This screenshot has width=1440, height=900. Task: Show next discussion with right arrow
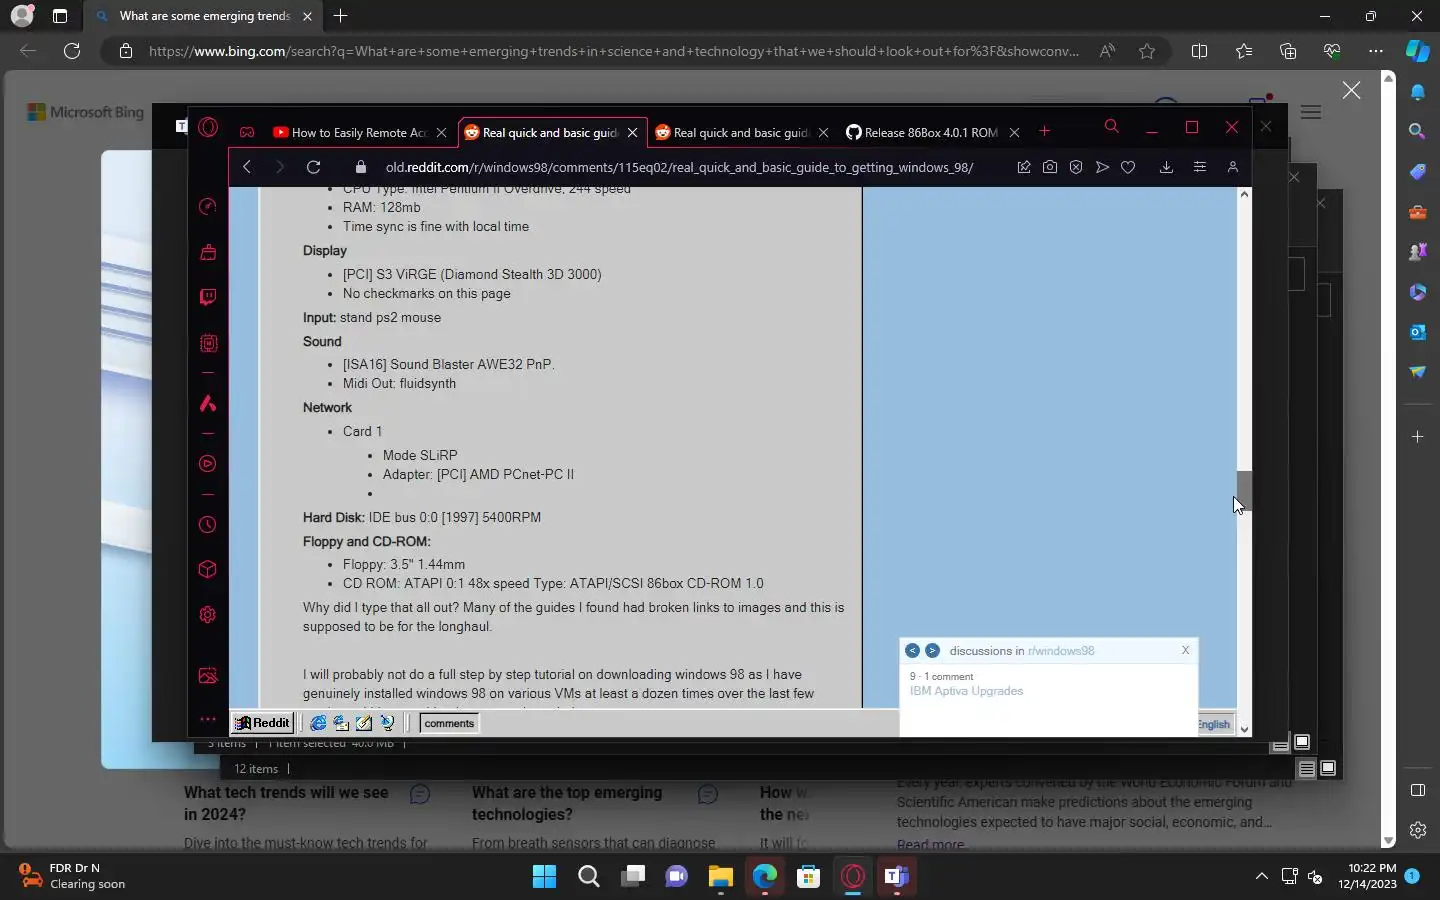[932, 650]
